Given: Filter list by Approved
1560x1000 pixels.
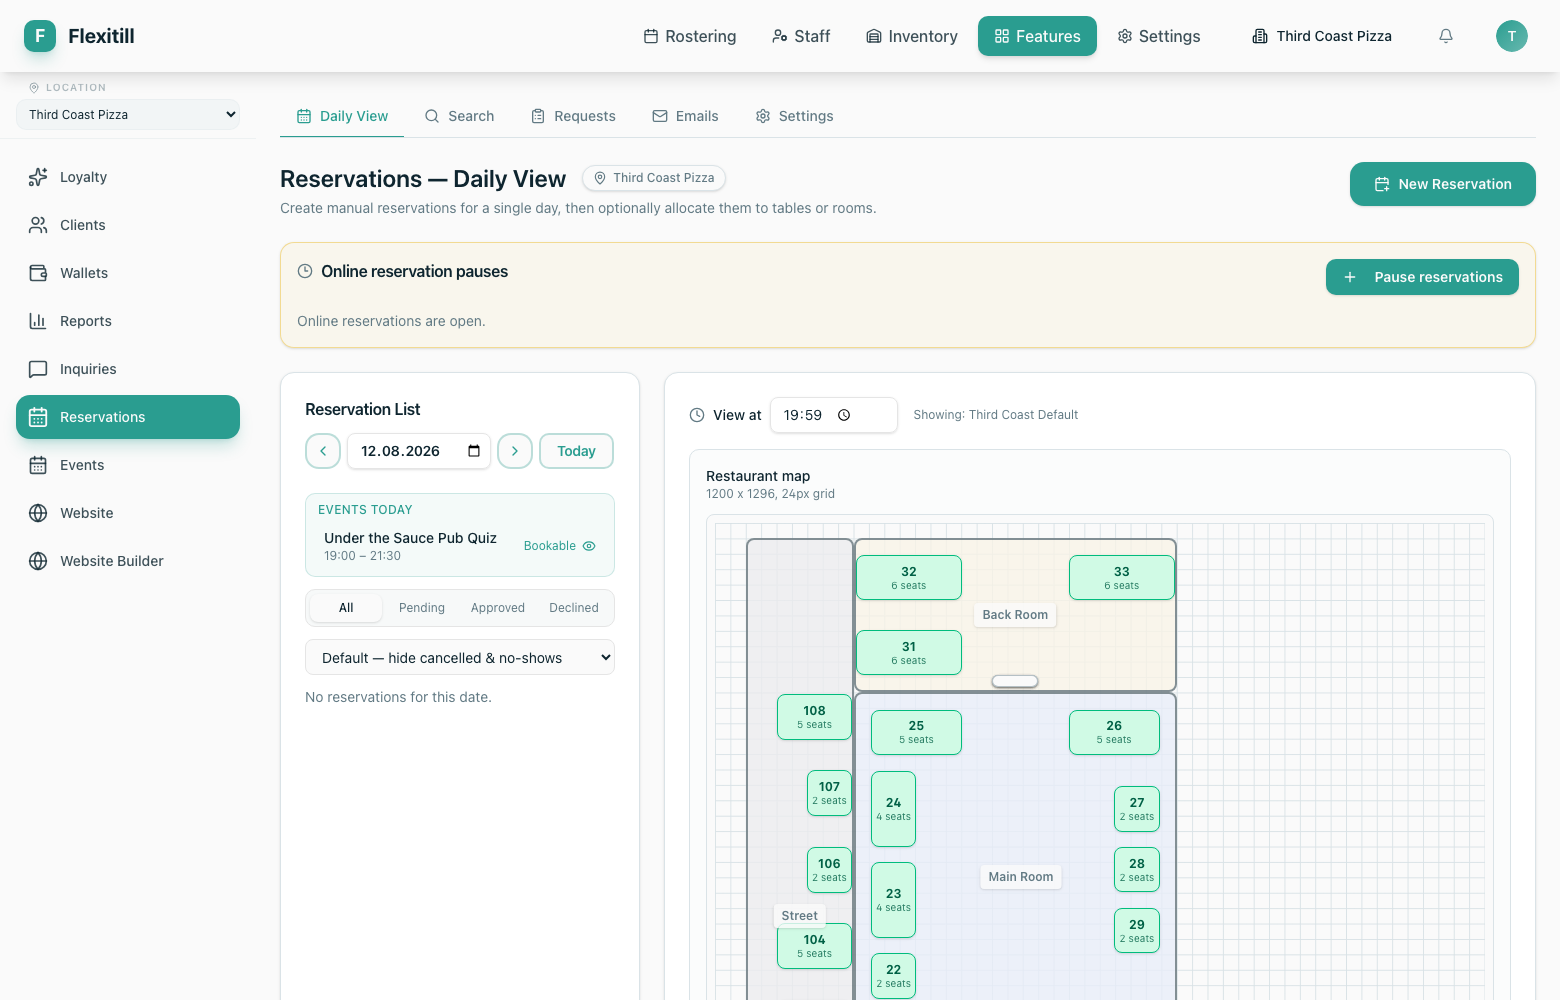Looking at the screenshot, I should pos(498,608).
